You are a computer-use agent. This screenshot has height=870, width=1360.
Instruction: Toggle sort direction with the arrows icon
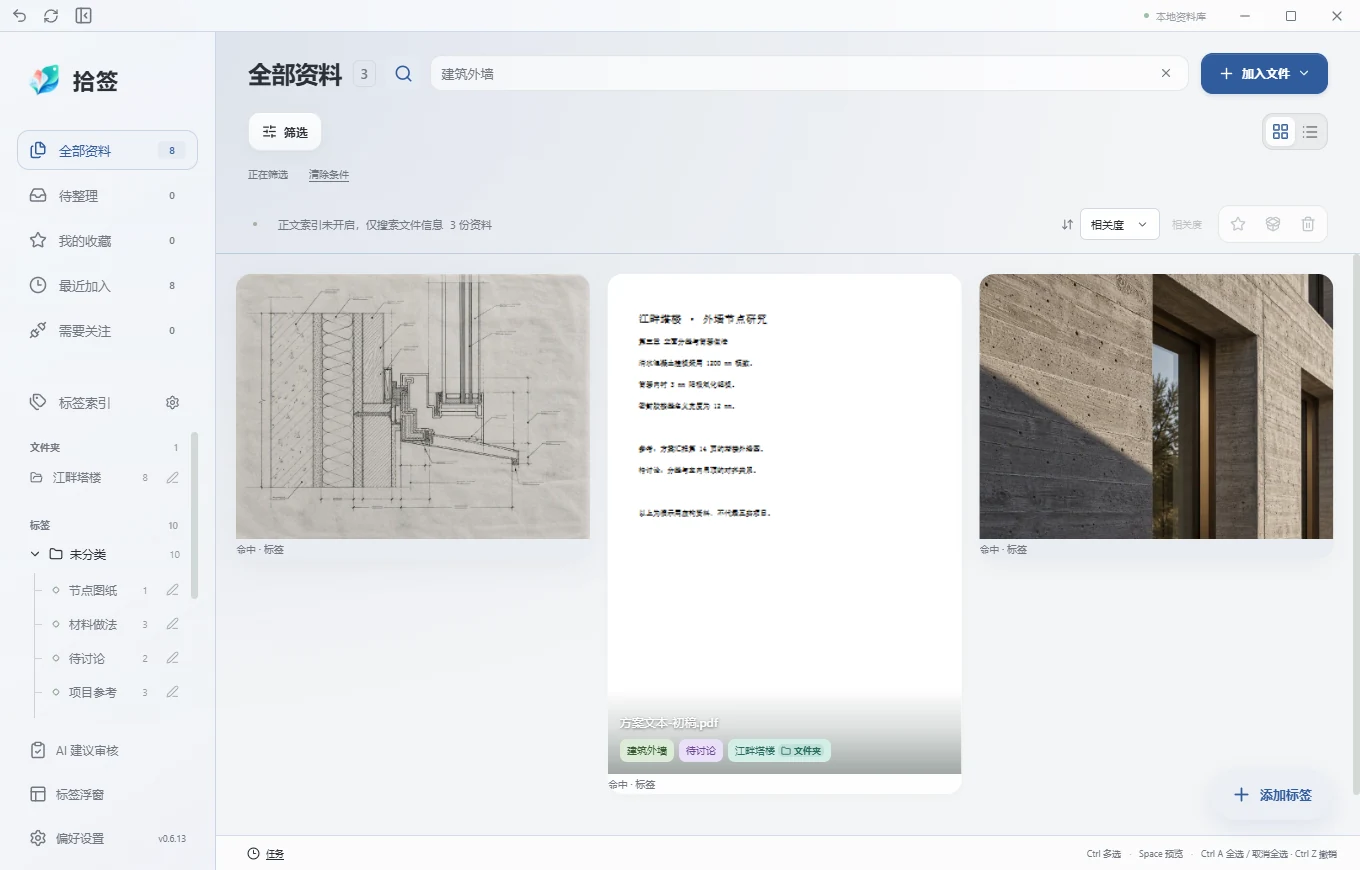(x=1067, y=225)
